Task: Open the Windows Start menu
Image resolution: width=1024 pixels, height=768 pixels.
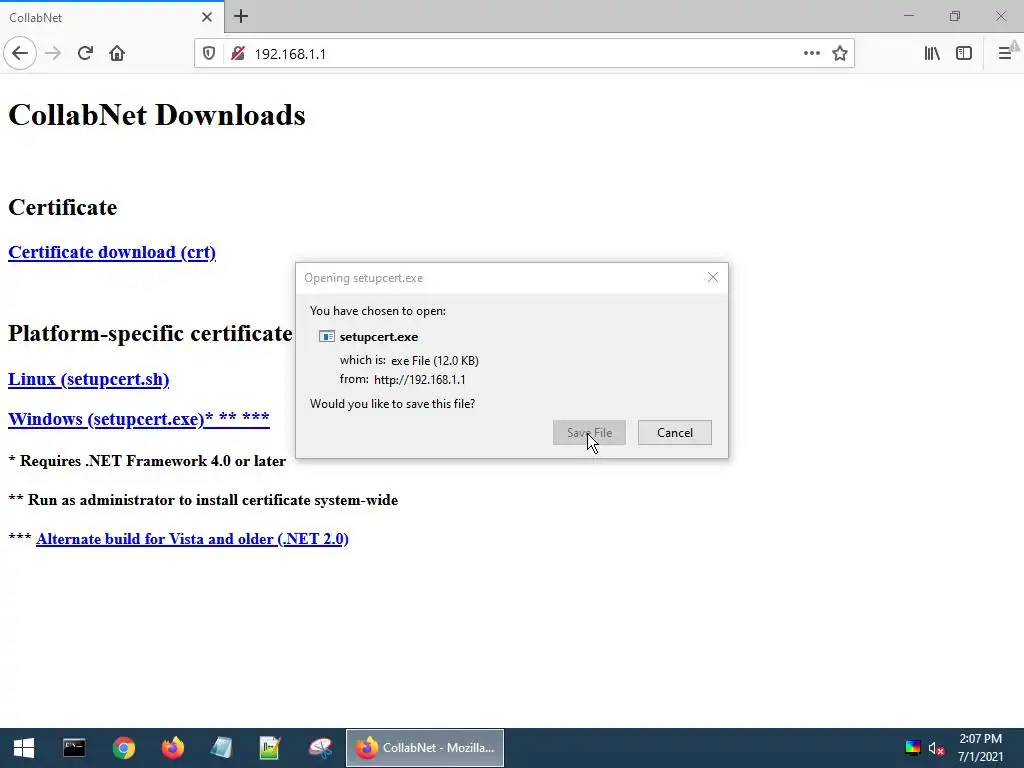Action: [24, 748]
